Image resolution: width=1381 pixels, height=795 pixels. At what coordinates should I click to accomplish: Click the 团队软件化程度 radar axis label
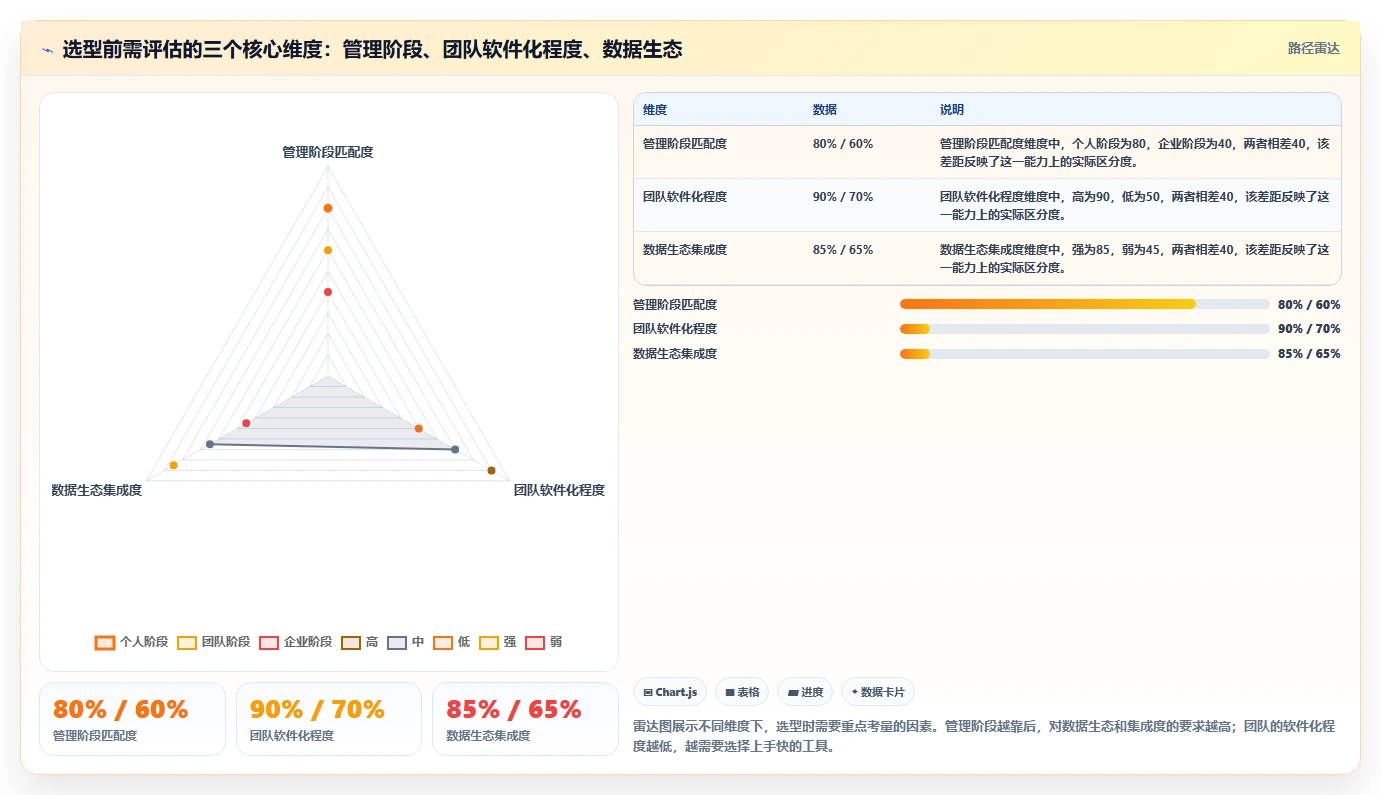(559, 490)
